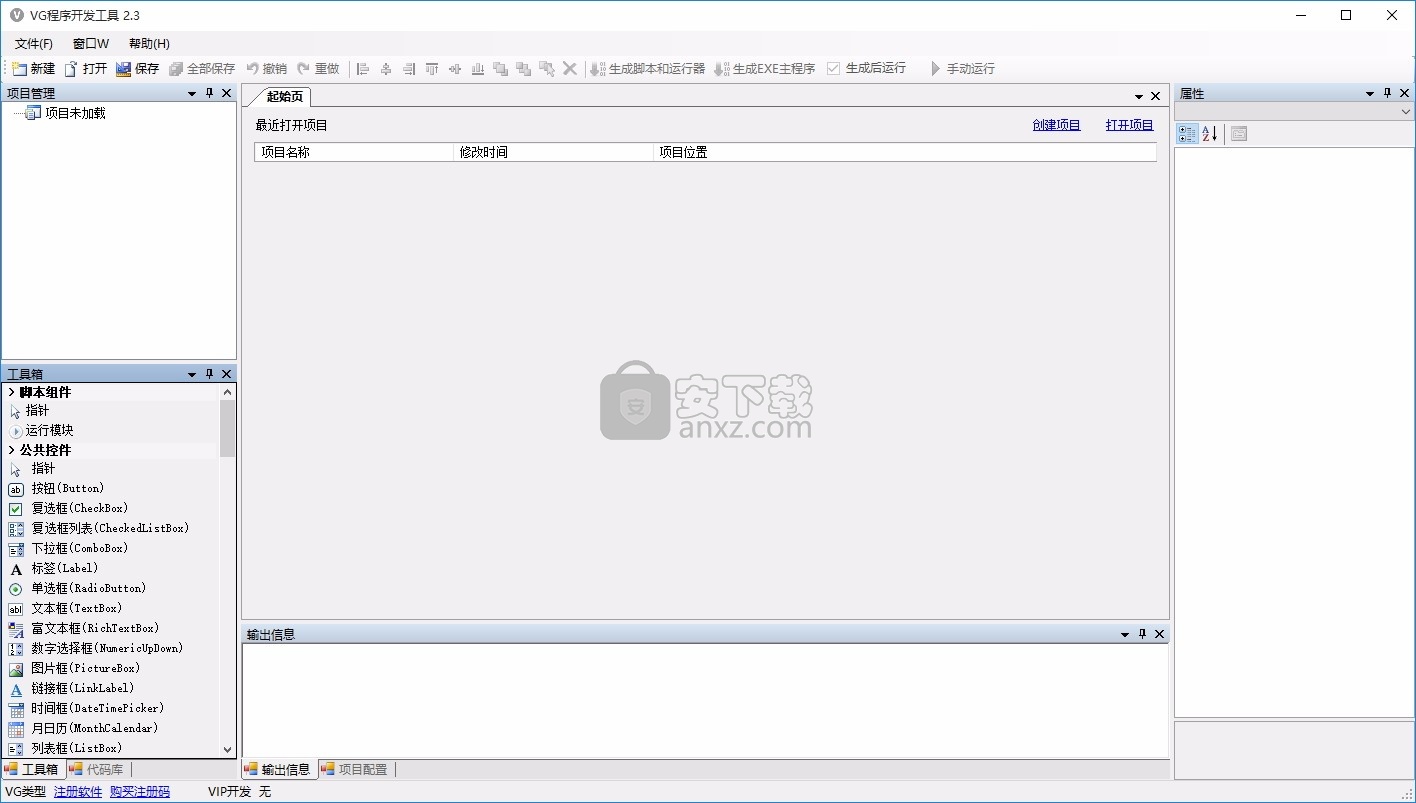The height and width of the screenshot is (803, 1416).
Task: Click the categorized view icon in 属性
Action: [1187, 134]
